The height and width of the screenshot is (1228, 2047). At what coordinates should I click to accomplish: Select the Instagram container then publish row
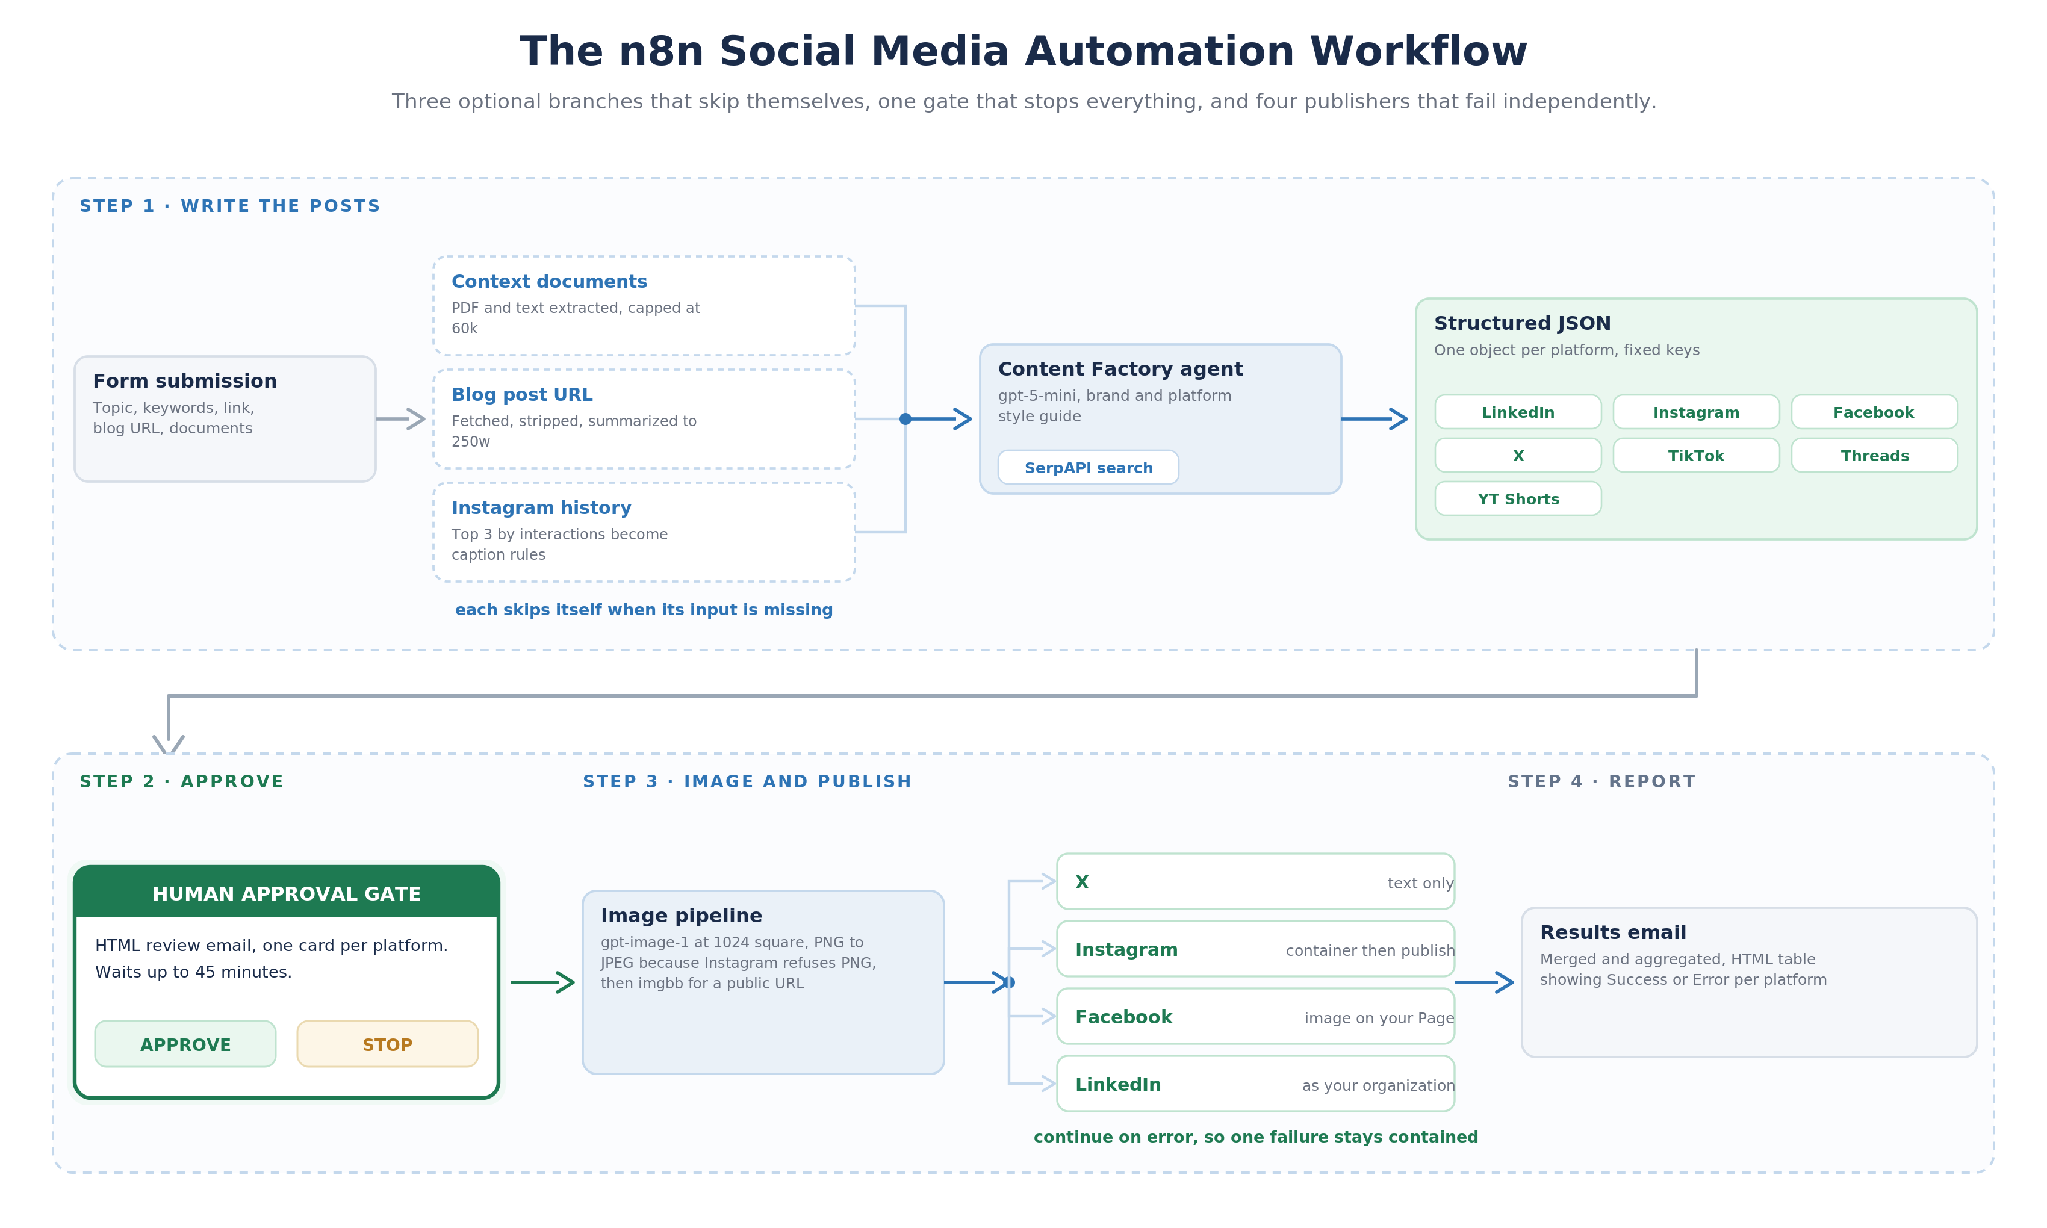pyautogui.click(x=1255, y=949)
